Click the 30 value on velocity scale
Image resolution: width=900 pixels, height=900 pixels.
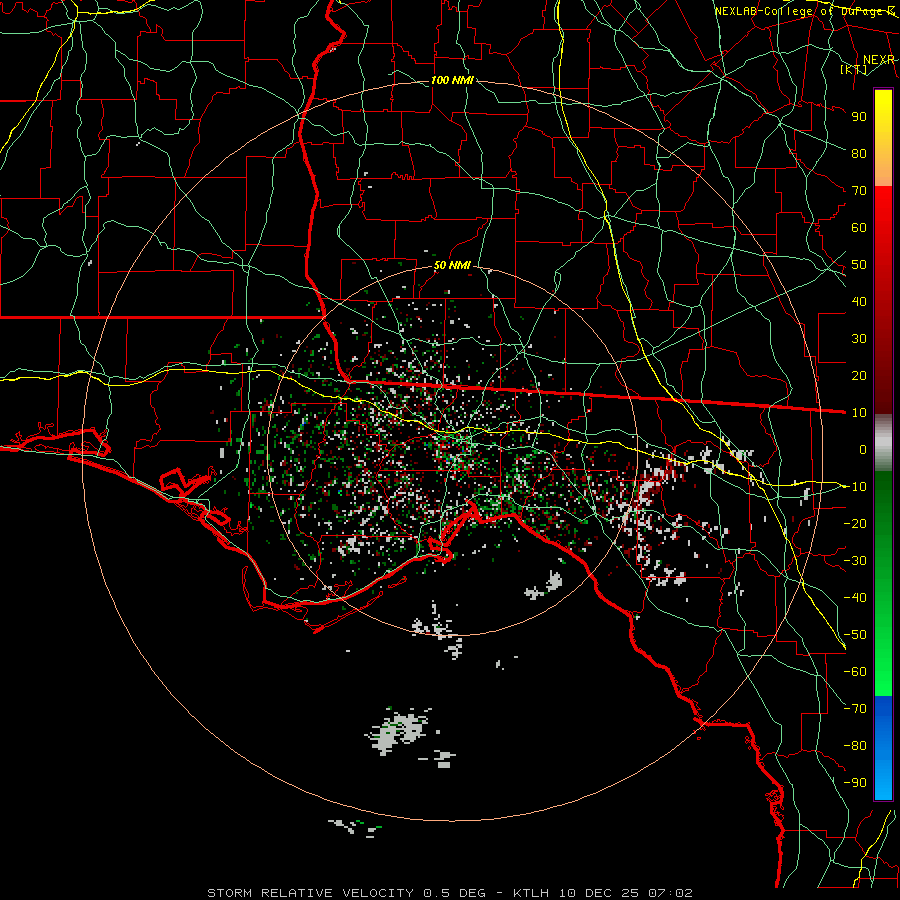coord(859,339)
